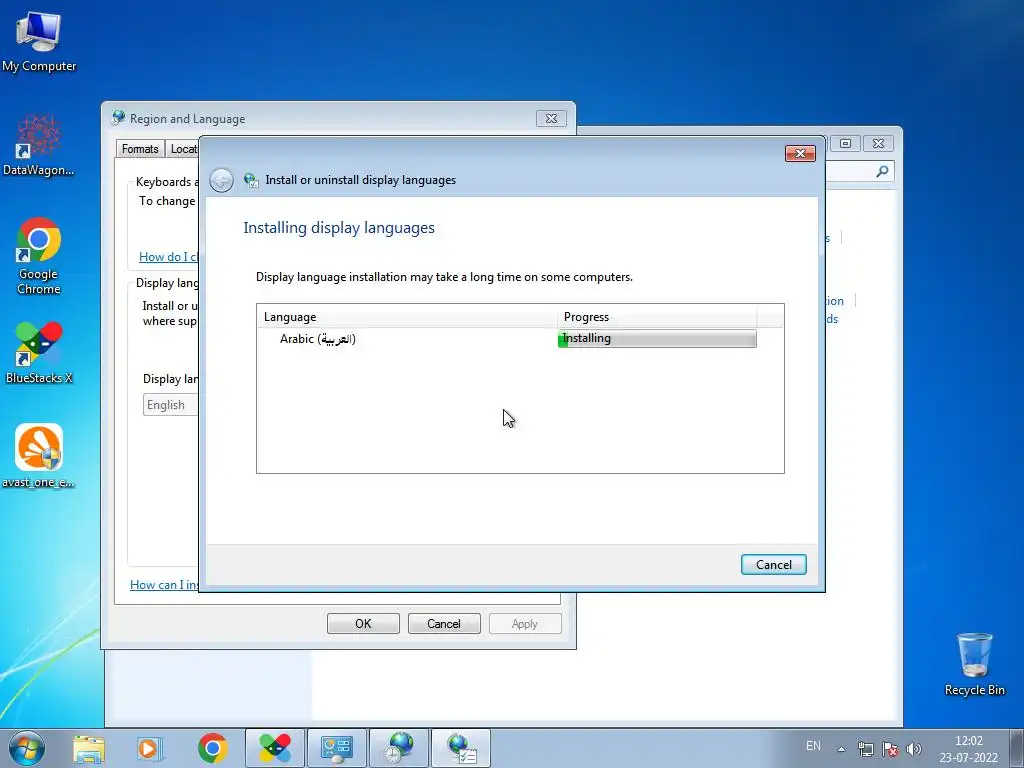Open the Recycle Bin
The image size is (1024, 768).
coord(974,664)
